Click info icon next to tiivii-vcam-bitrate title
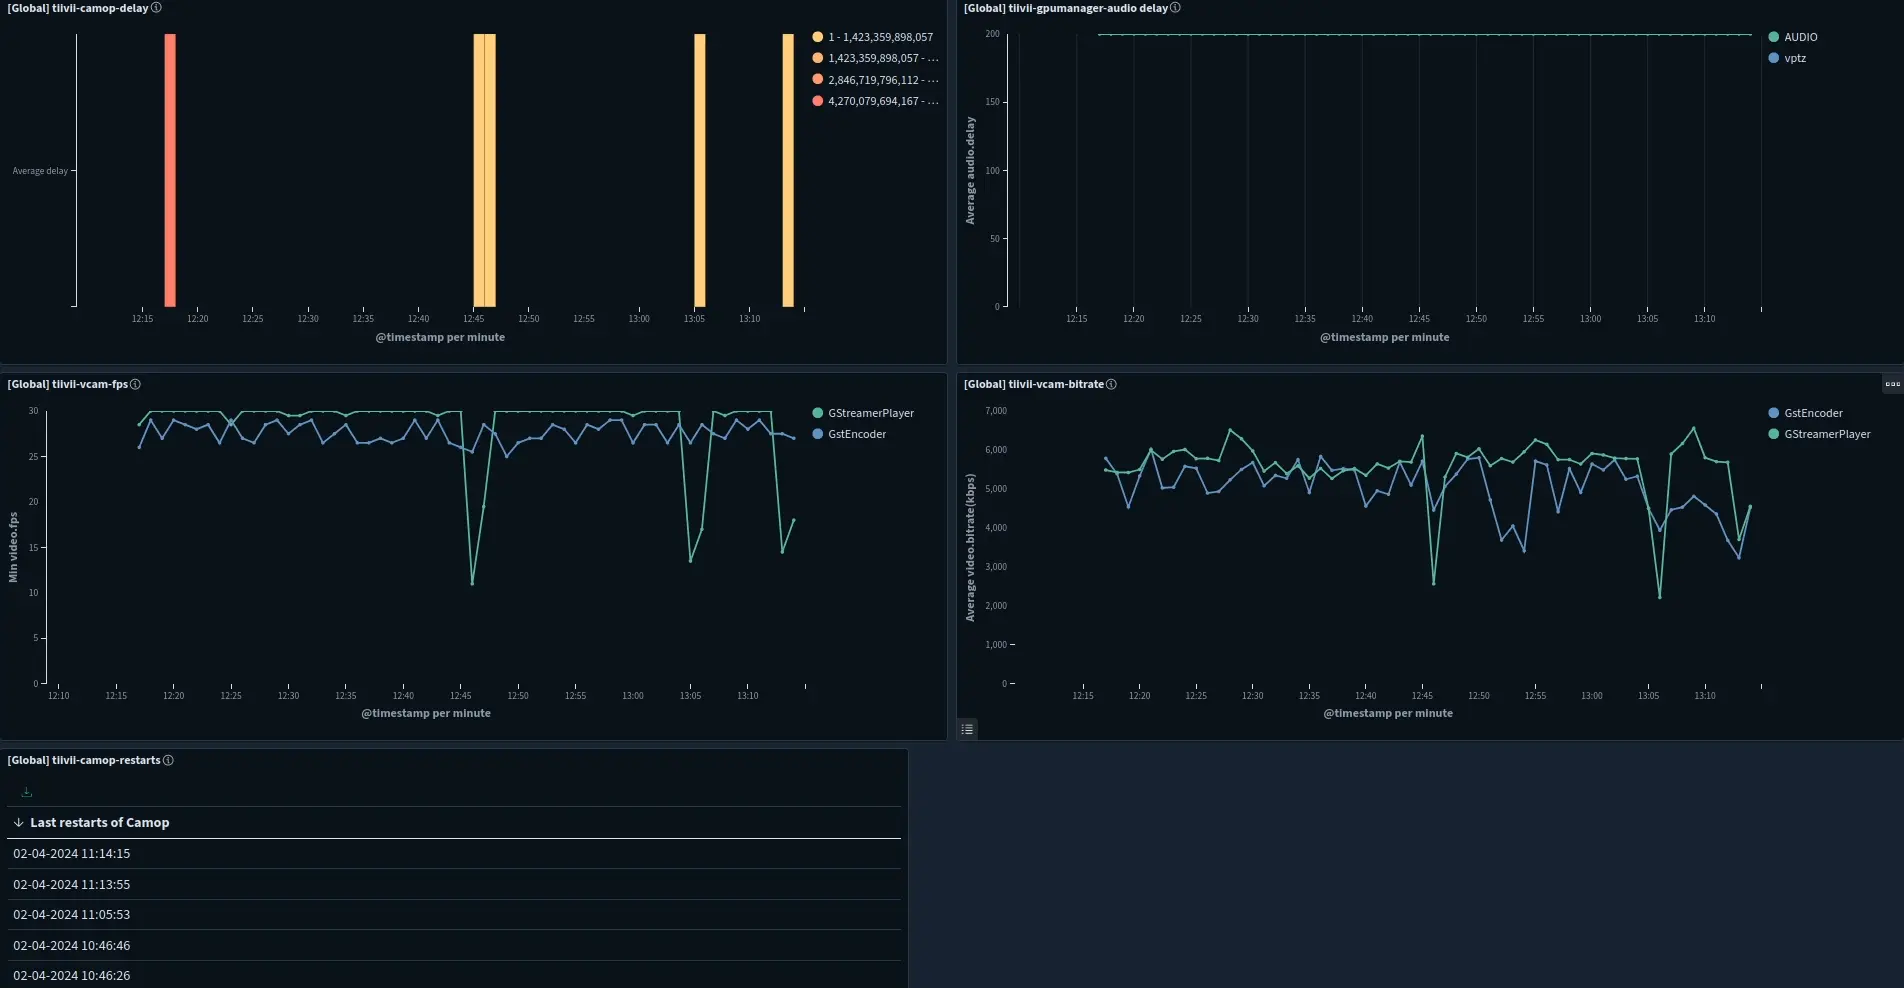1904x988 pixels. click(x=1111, y=385)
